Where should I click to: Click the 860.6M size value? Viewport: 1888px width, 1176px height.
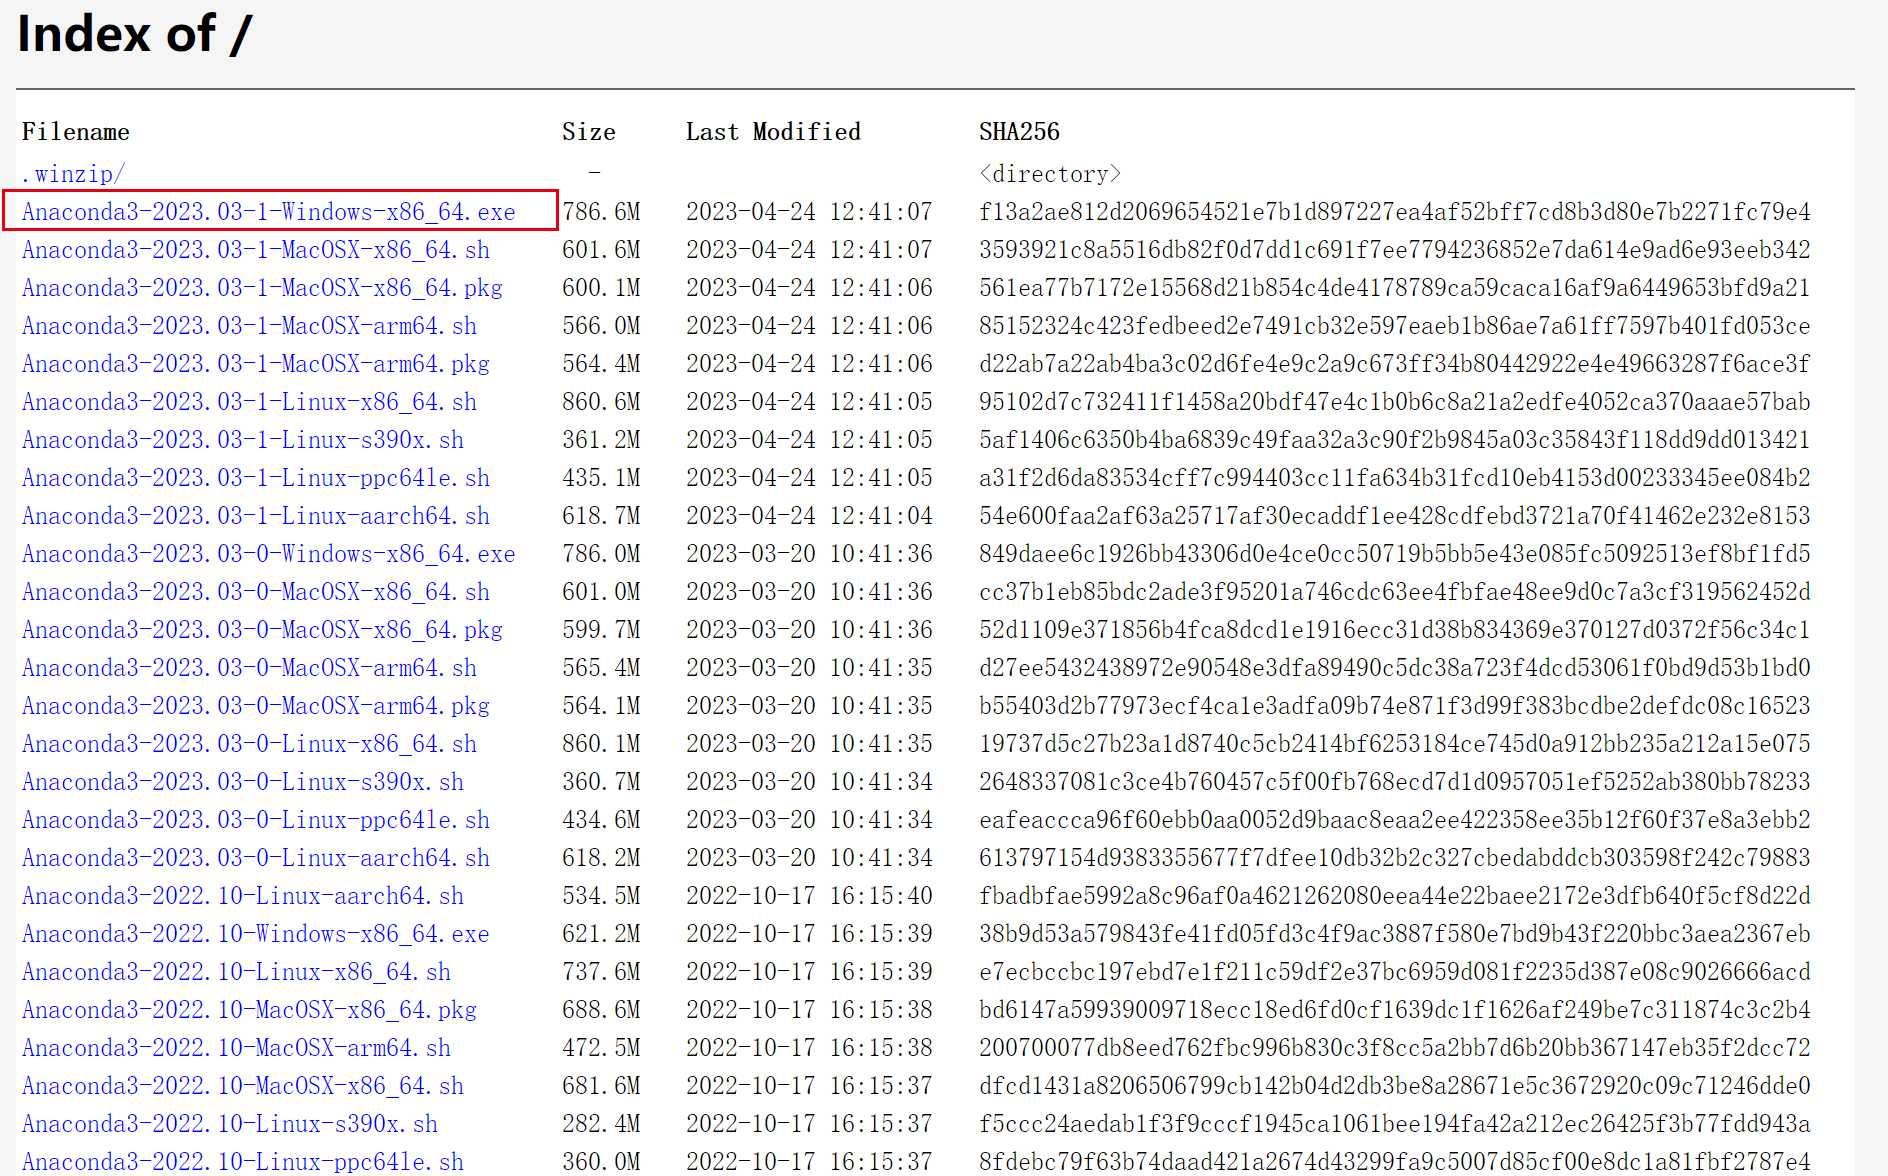[601, 402]
